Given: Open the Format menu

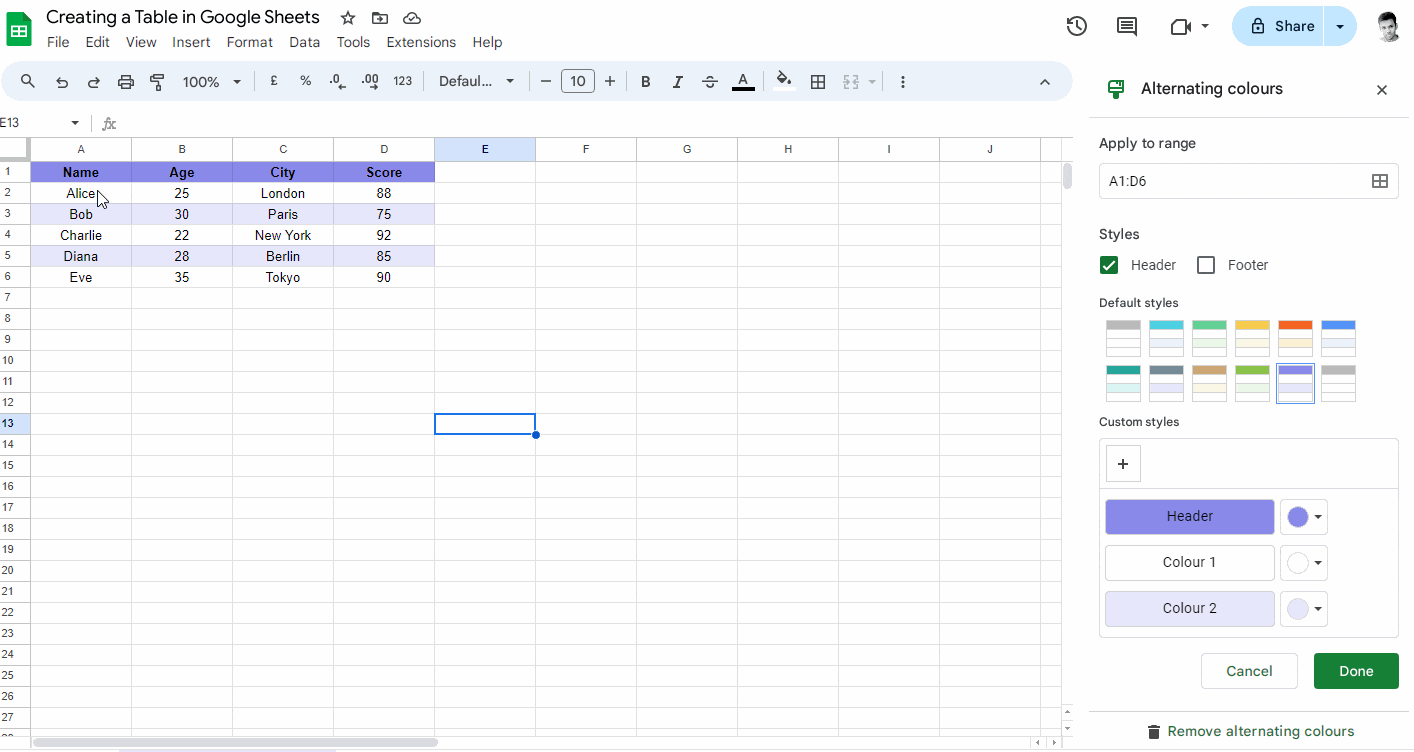Looking at the screenshot, I should tap(249, 42).
